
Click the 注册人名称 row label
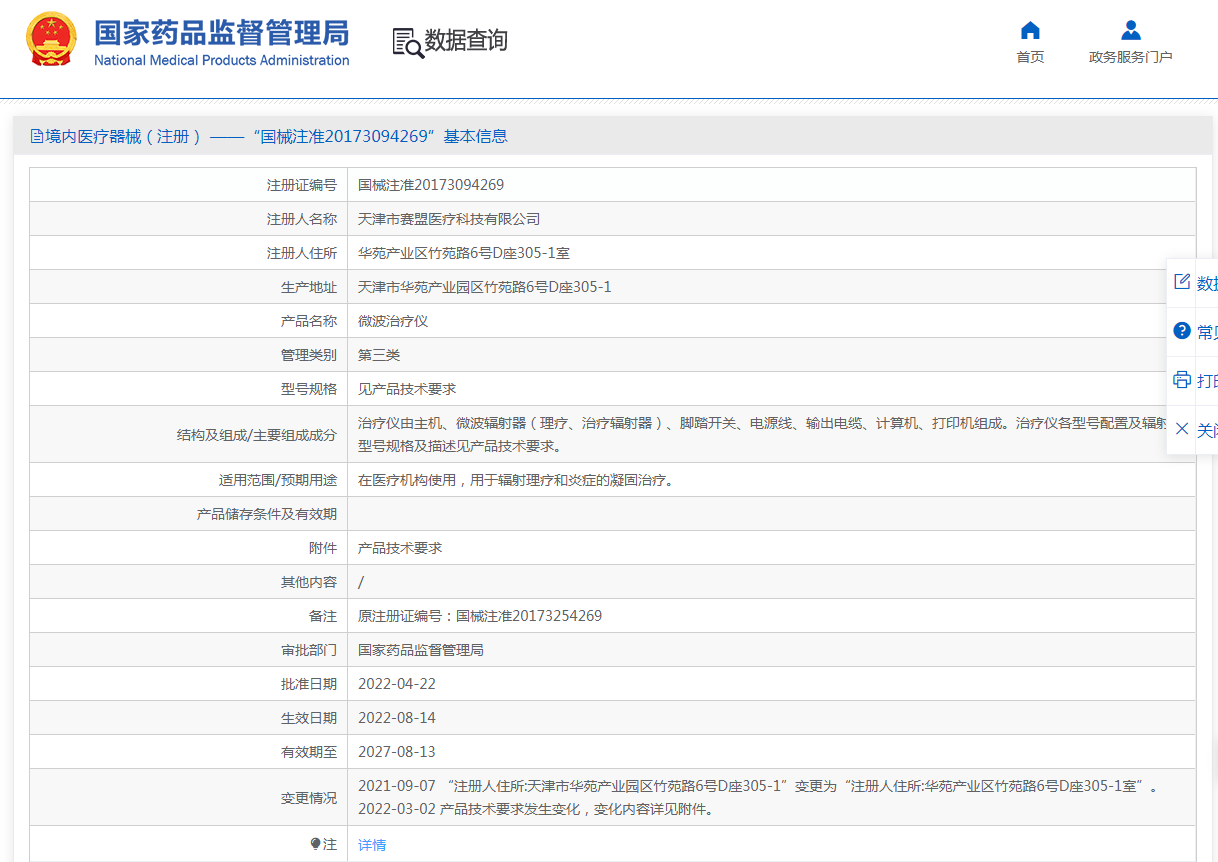pyautogui.click(x=302, y=219)
